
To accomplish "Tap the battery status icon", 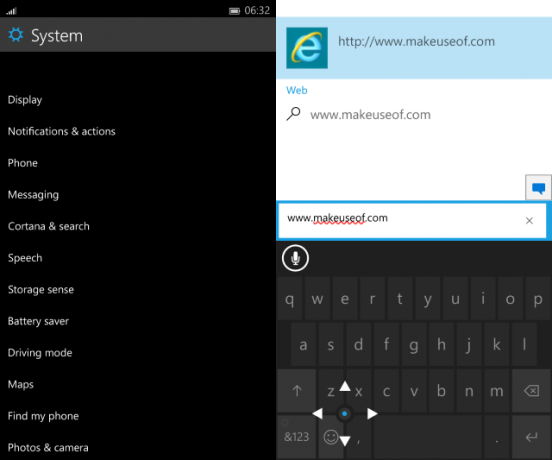I will tap(234, 11).
